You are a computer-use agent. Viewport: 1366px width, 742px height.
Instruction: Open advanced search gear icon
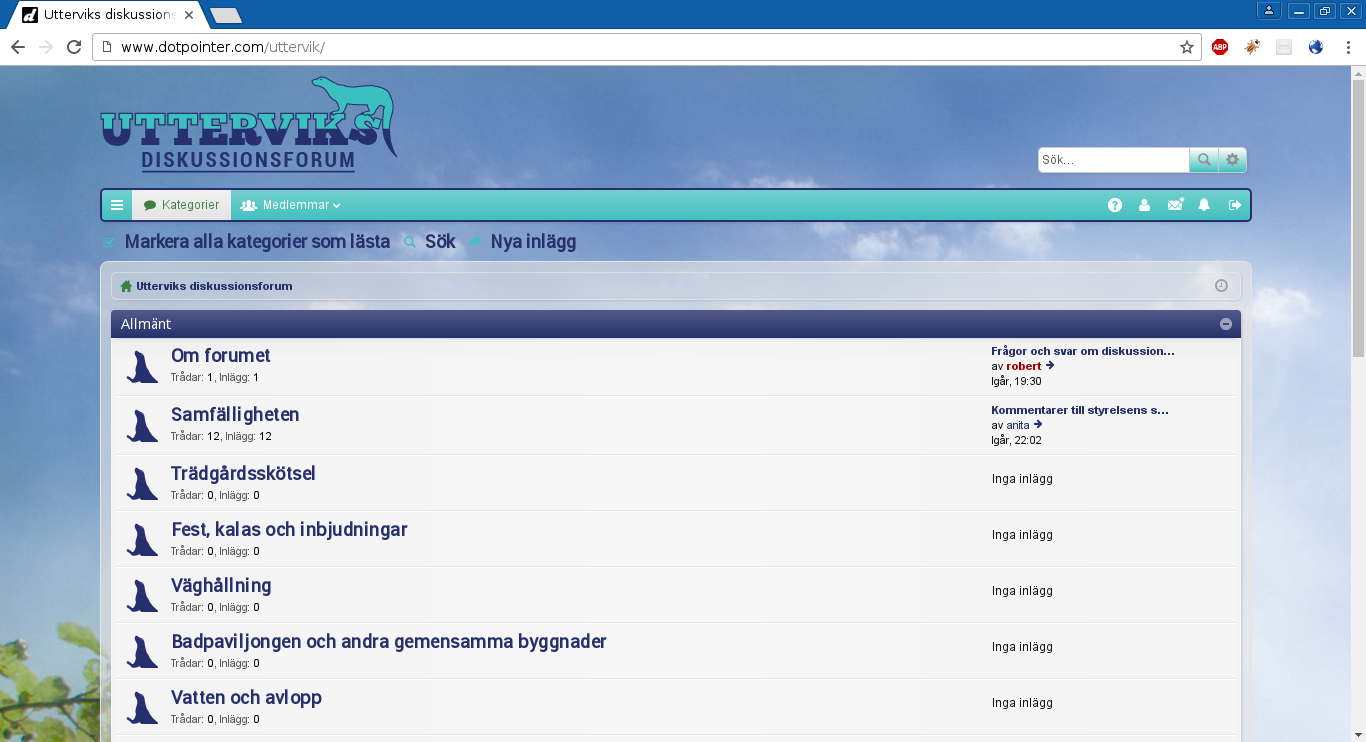pos(1232,160)
